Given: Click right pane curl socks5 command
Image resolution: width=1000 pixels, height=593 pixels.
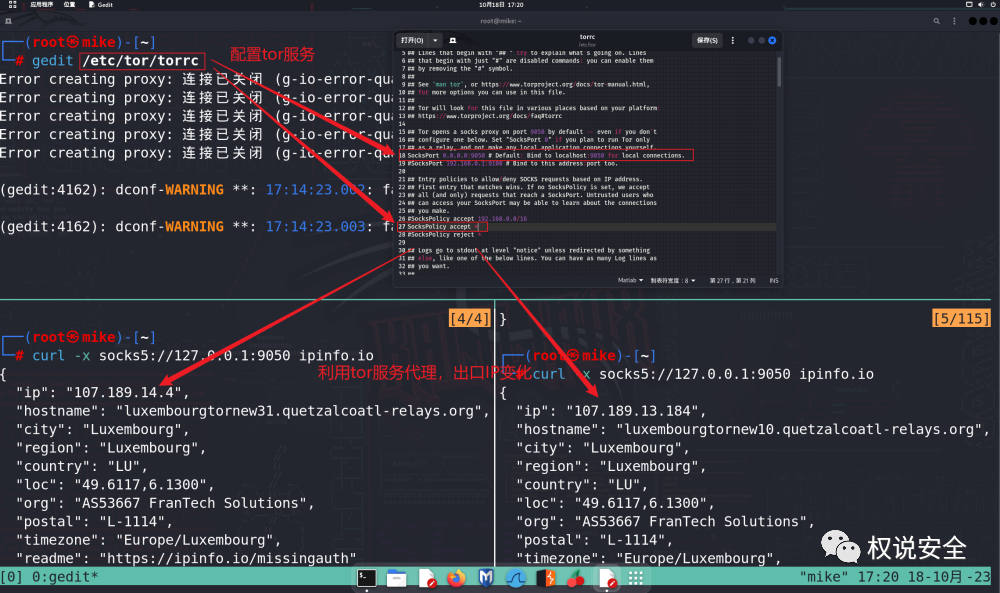Looking at the screenshot, I should pos(703,374).
